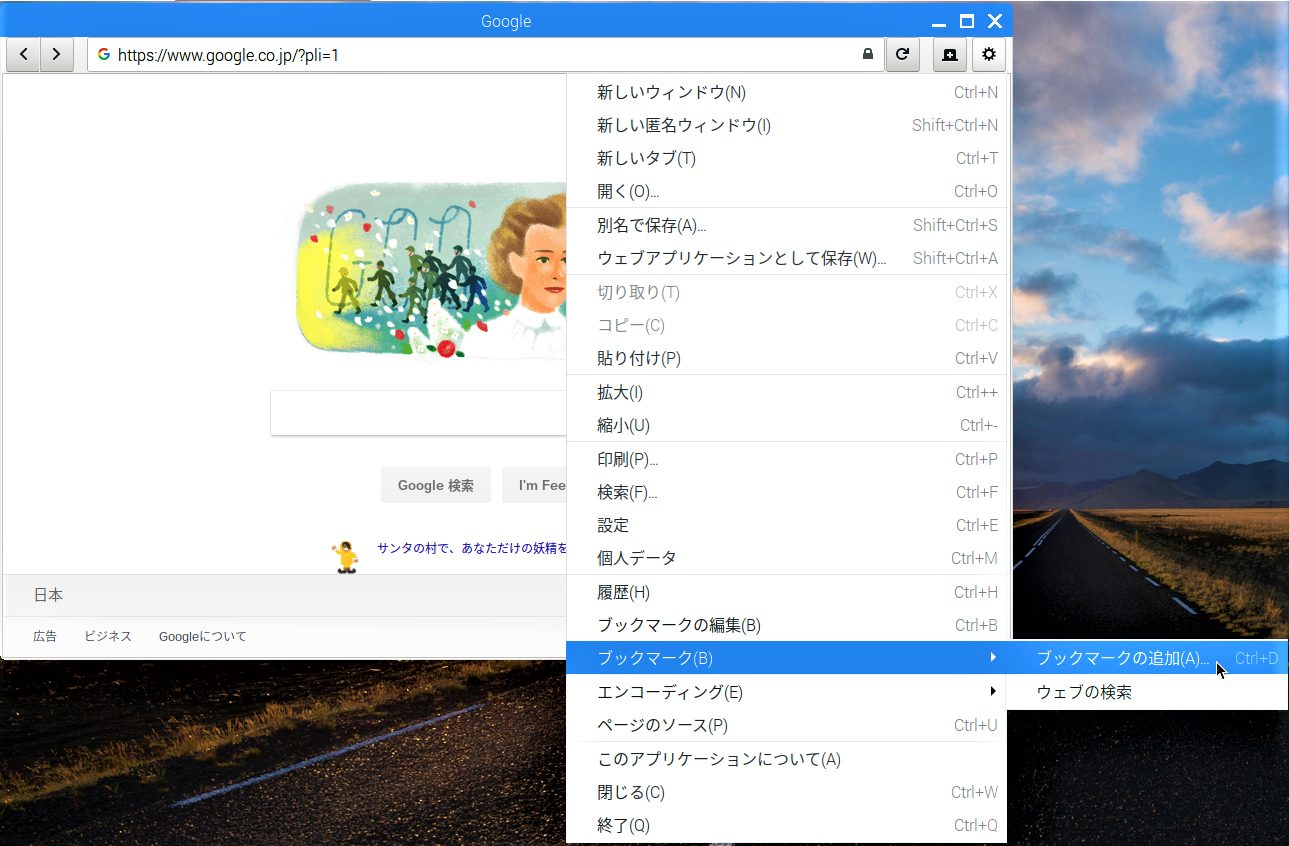
Task: Open the サンタの村 promotional link
Action: click(x=472, y=548)
